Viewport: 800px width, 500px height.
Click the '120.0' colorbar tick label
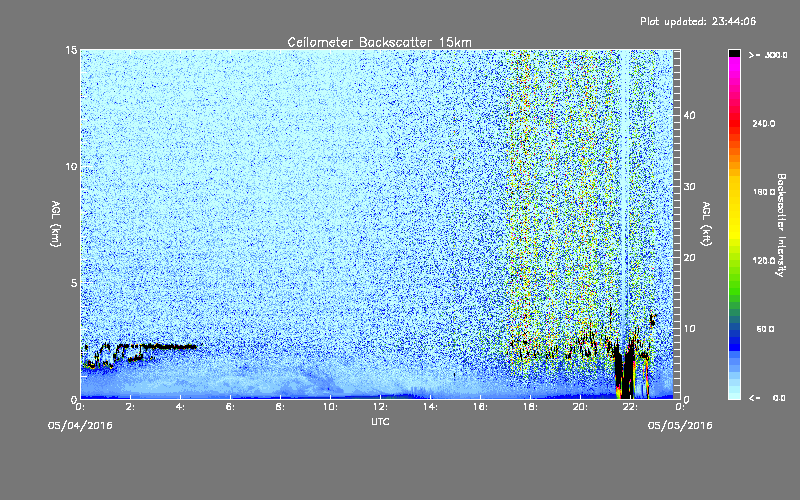(x=763, y=261)
